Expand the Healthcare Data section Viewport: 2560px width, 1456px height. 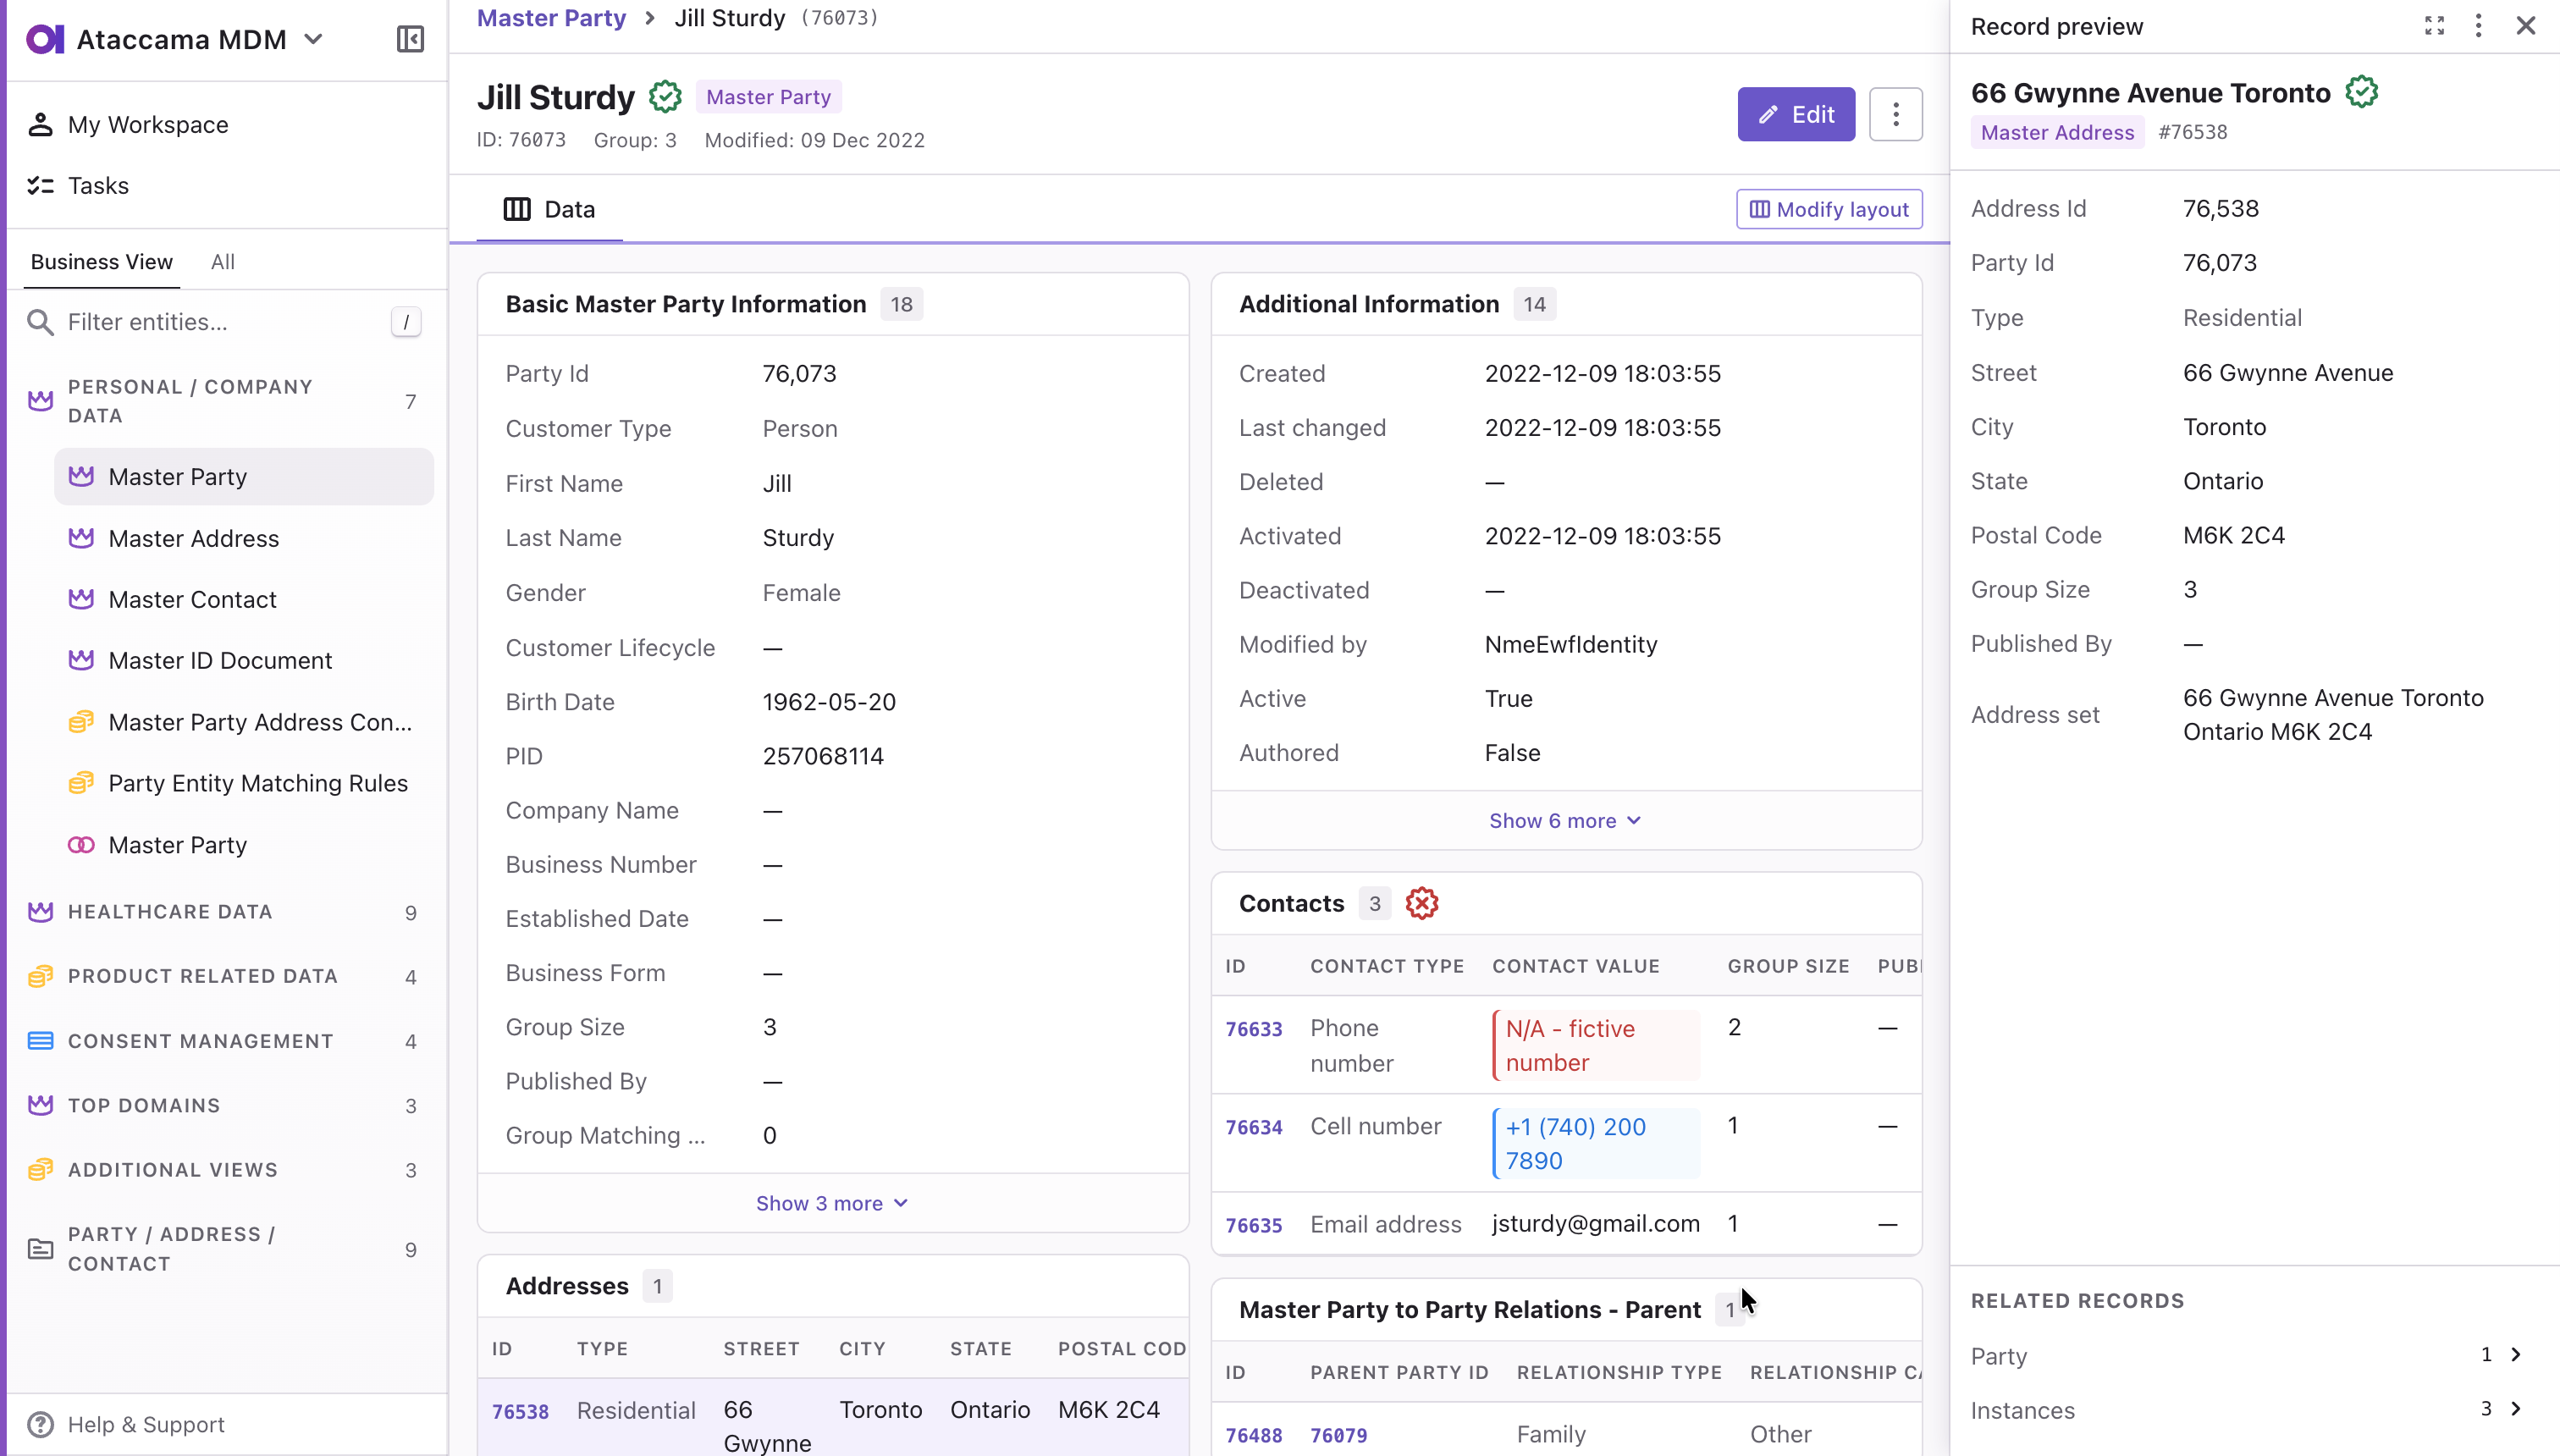tap(226, 912)
